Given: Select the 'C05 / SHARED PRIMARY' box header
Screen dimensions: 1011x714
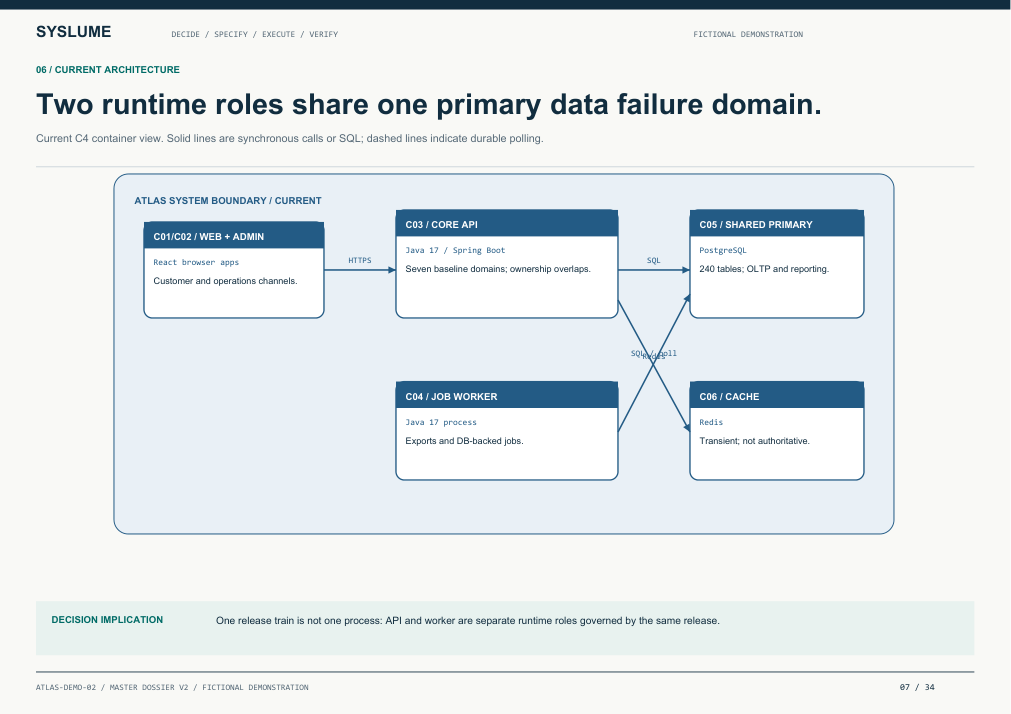Looking at the screenshot, I should click(777, 224).
